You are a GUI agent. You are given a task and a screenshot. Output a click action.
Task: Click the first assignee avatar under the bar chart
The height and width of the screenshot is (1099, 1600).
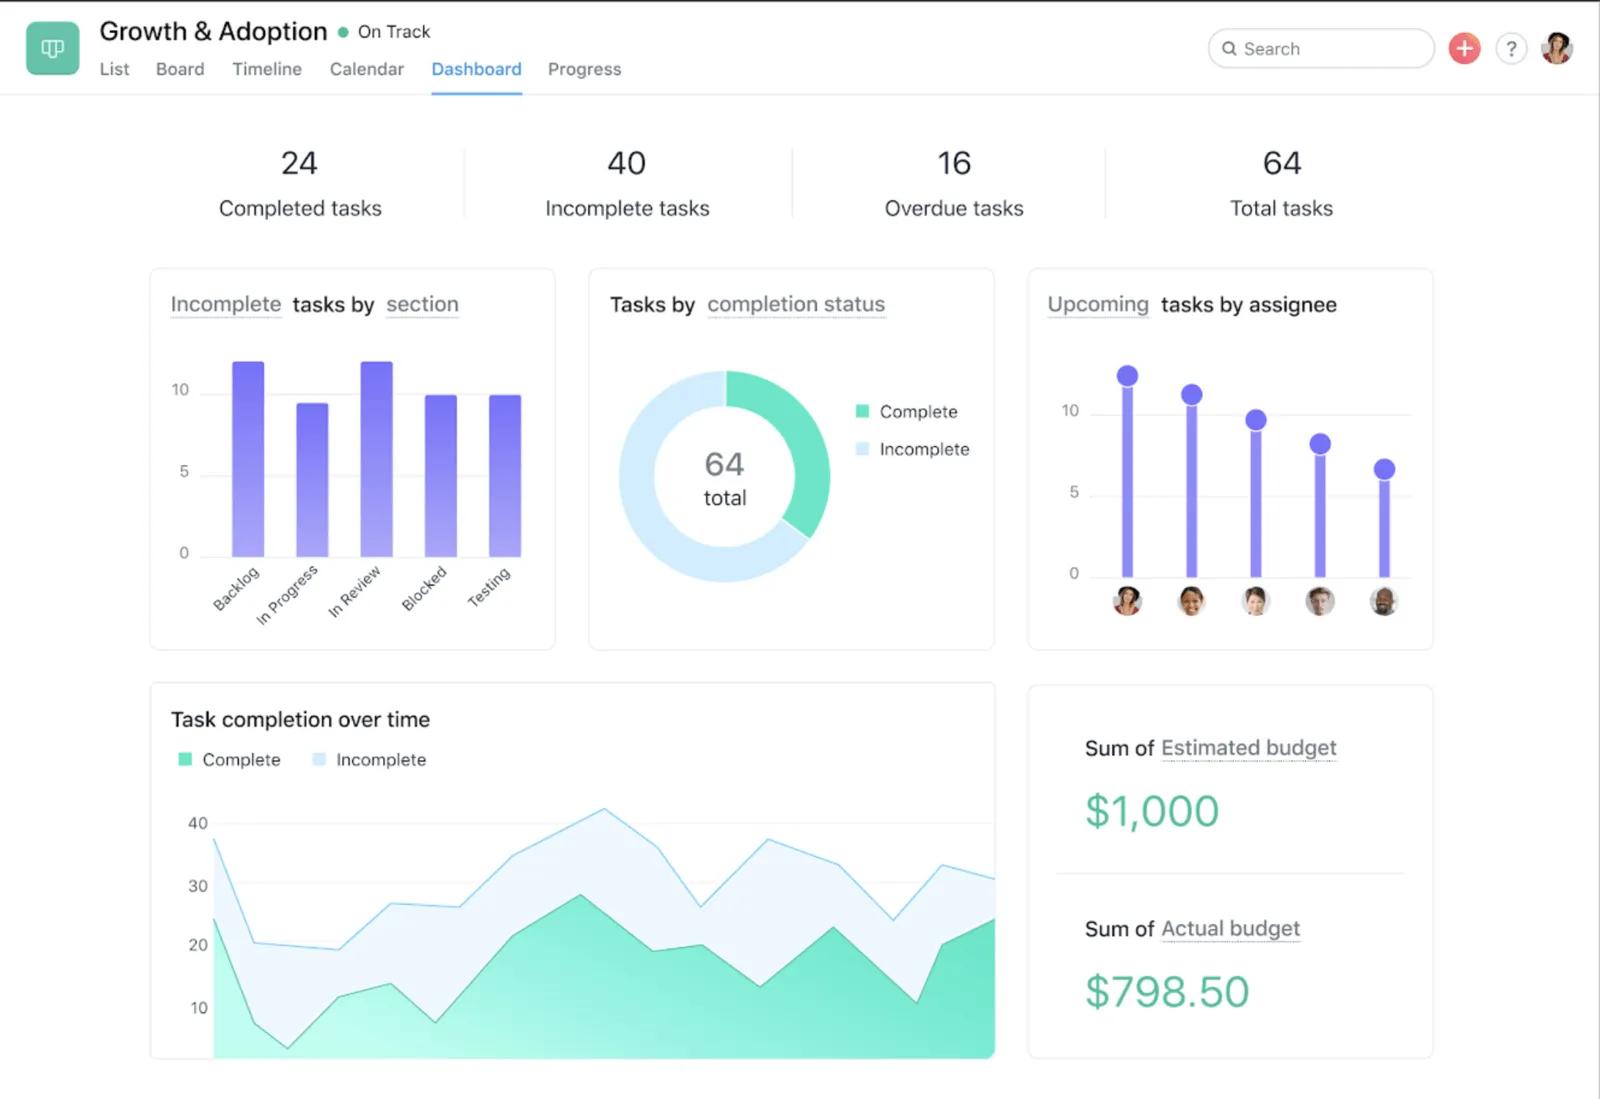(1126, 601)
